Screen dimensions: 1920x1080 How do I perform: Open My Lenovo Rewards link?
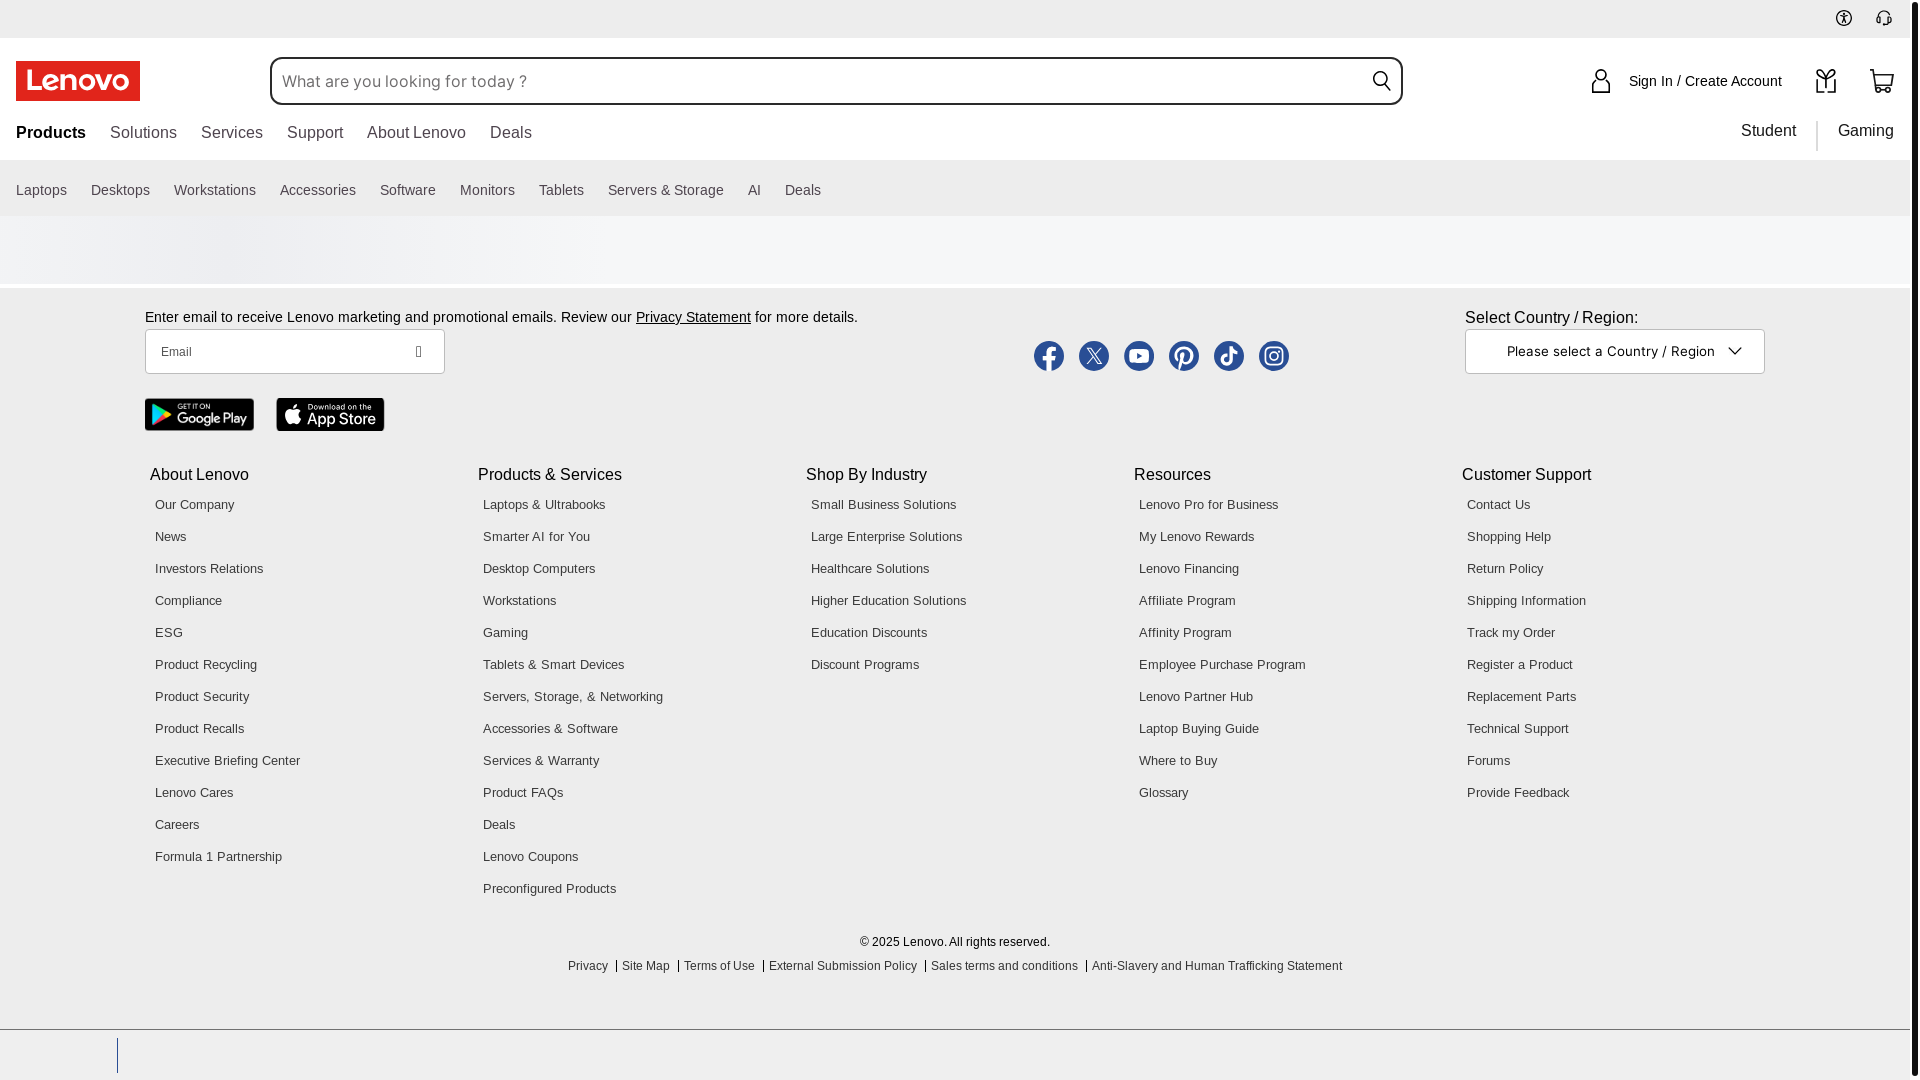click(1196, 537)
